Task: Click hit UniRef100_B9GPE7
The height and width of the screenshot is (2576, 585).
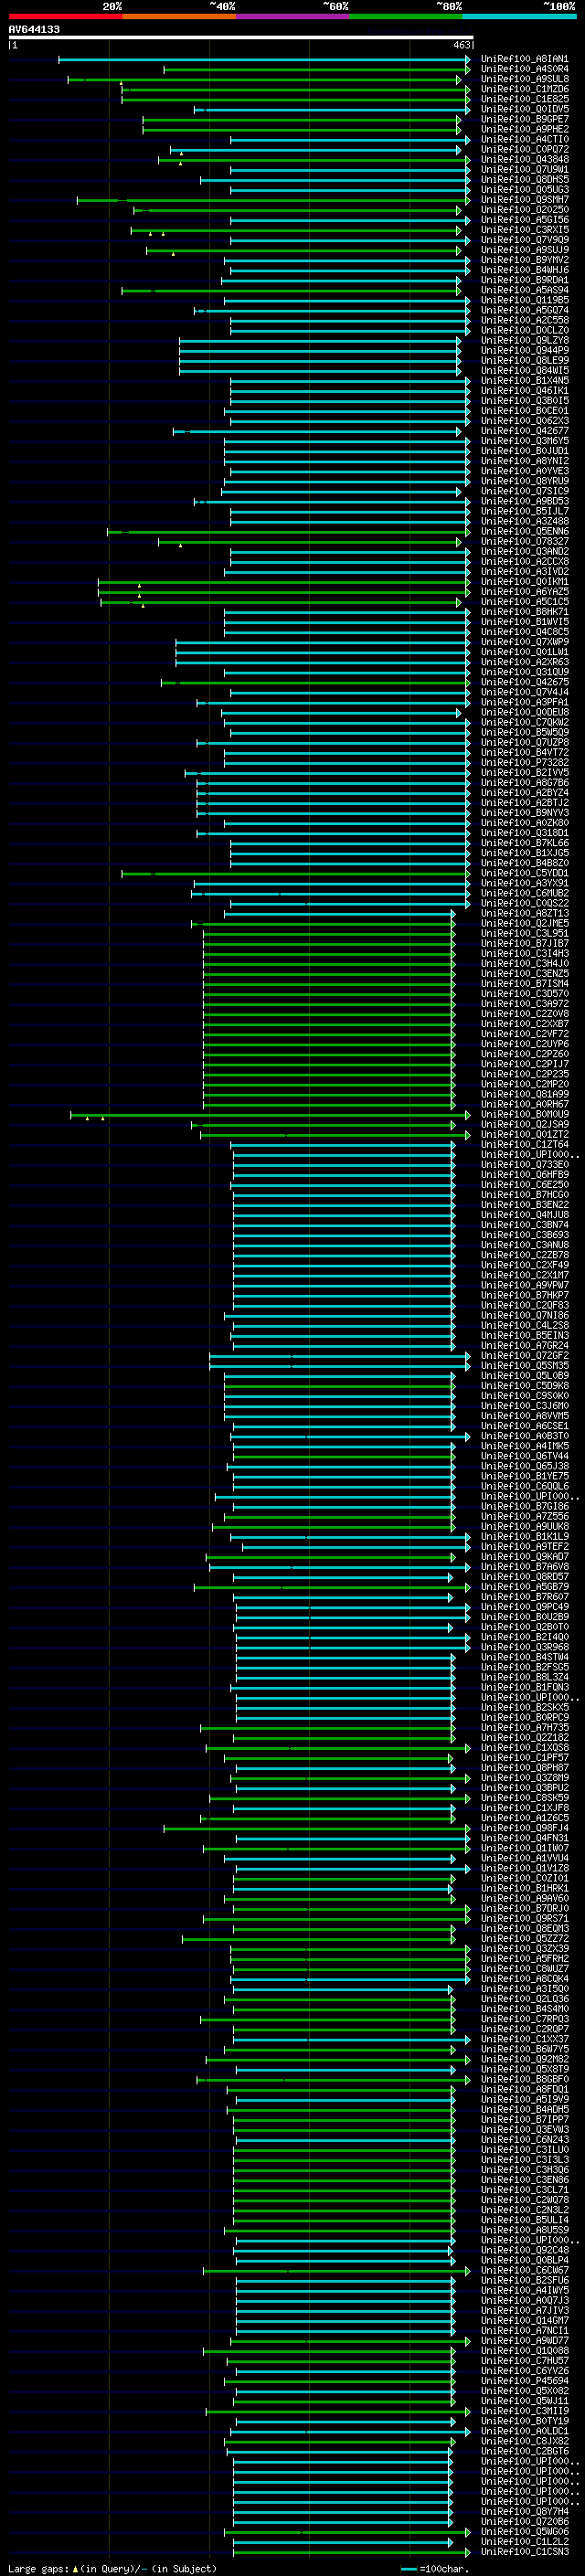Action: coord(525,119)
